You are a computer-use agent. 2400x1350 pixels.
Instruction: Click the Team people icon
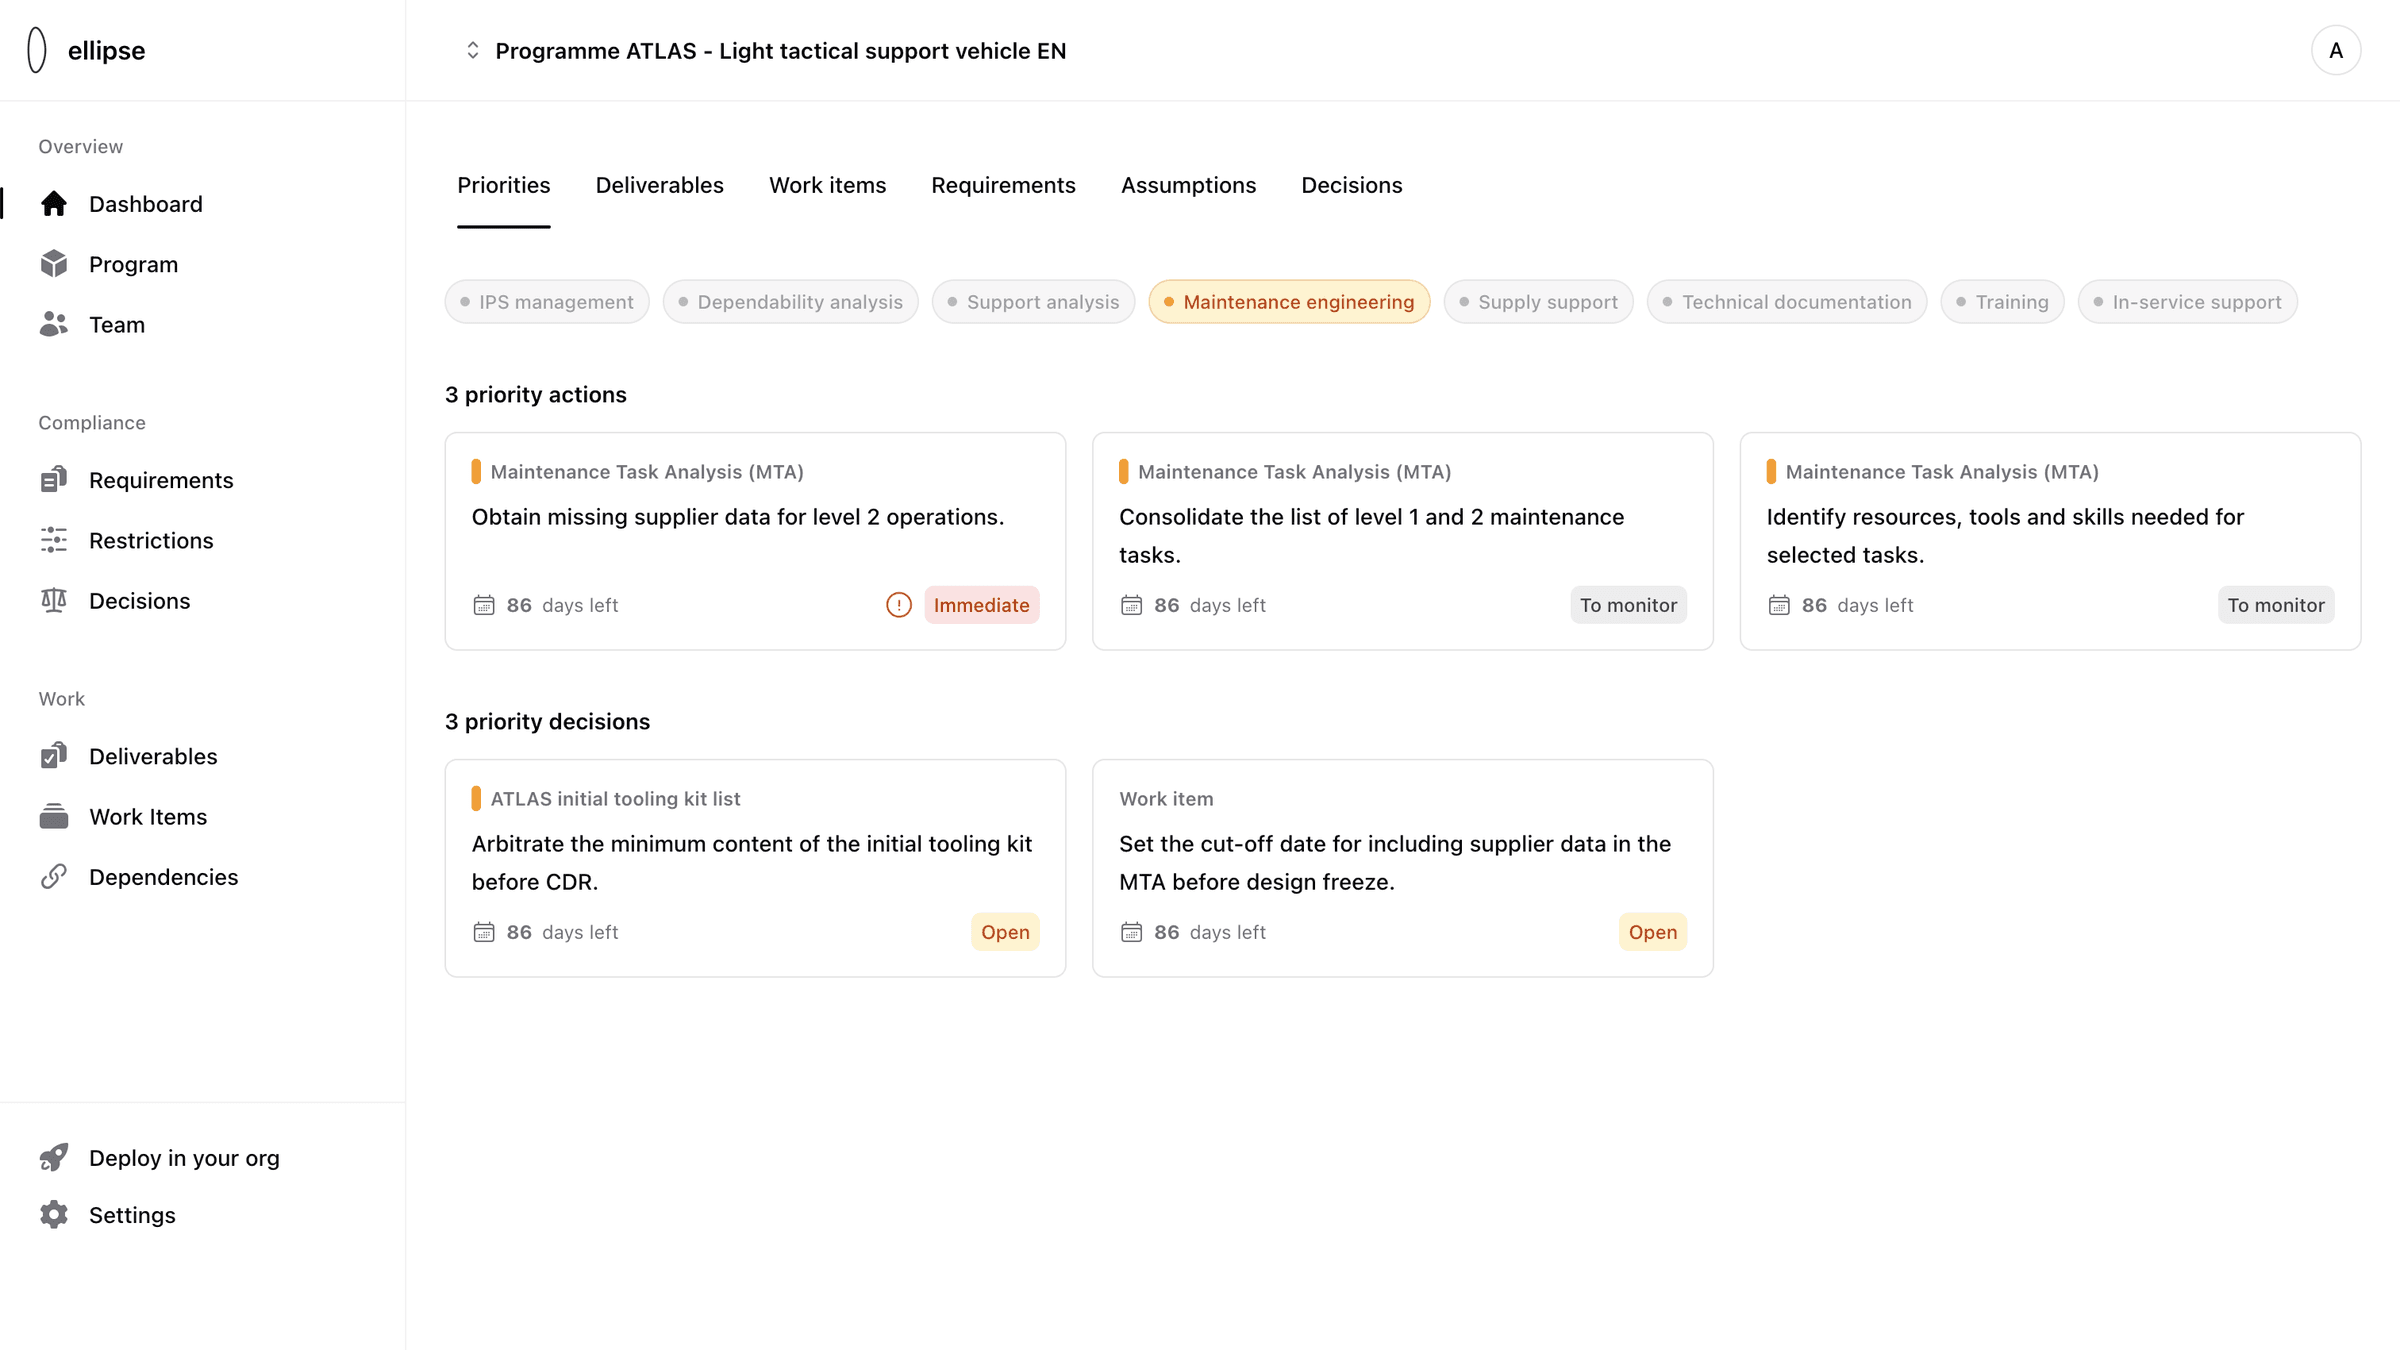point(54,324)
